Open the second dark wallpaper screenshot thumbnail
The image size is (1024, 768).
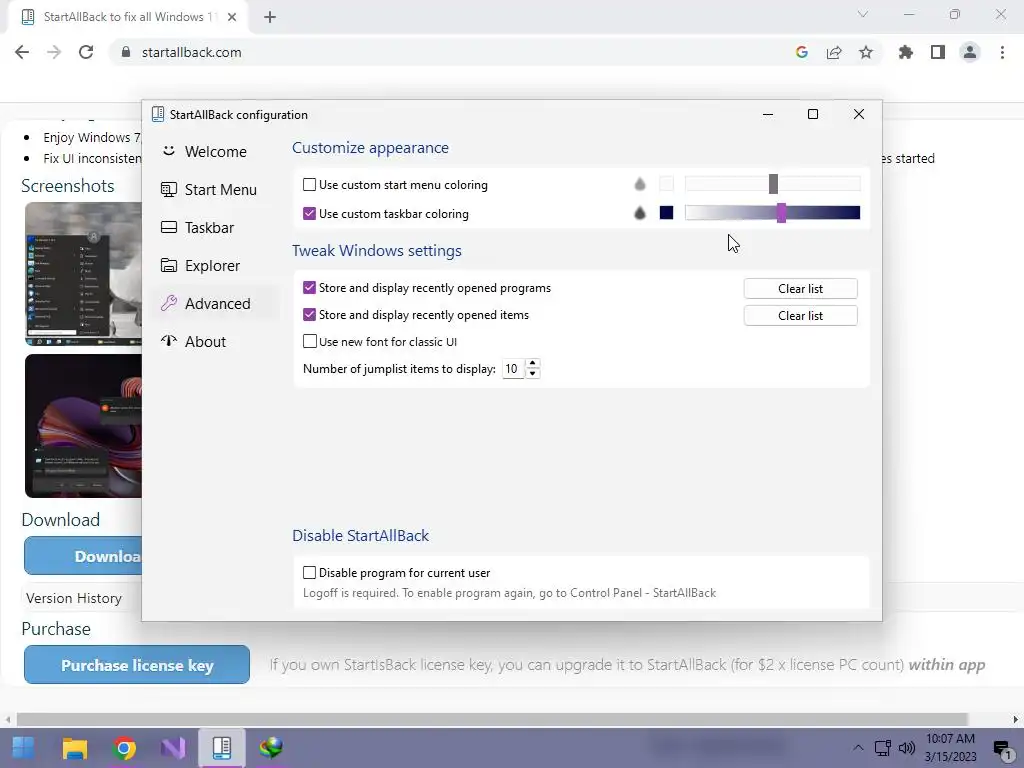(x=84, y=426)
